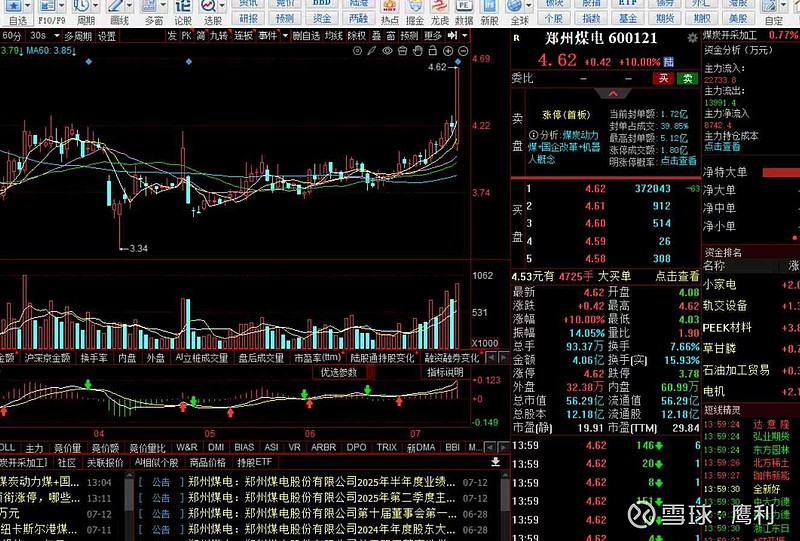Screen dimensions: 800x541
Task: Expand the 全球 dropdown arrow
Action: [x=529, y=6]
